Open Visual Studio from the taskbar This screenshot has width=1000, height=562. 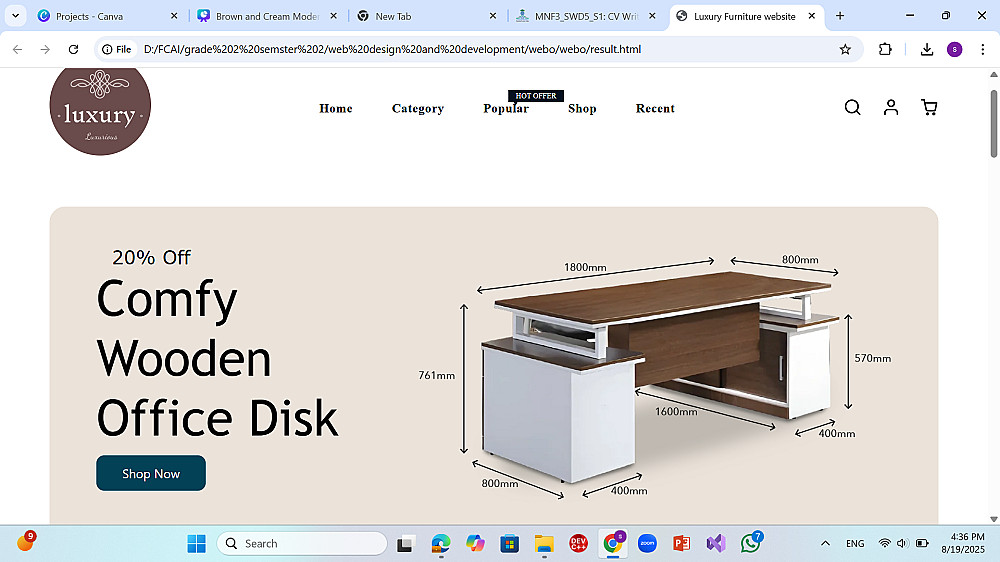716,544
